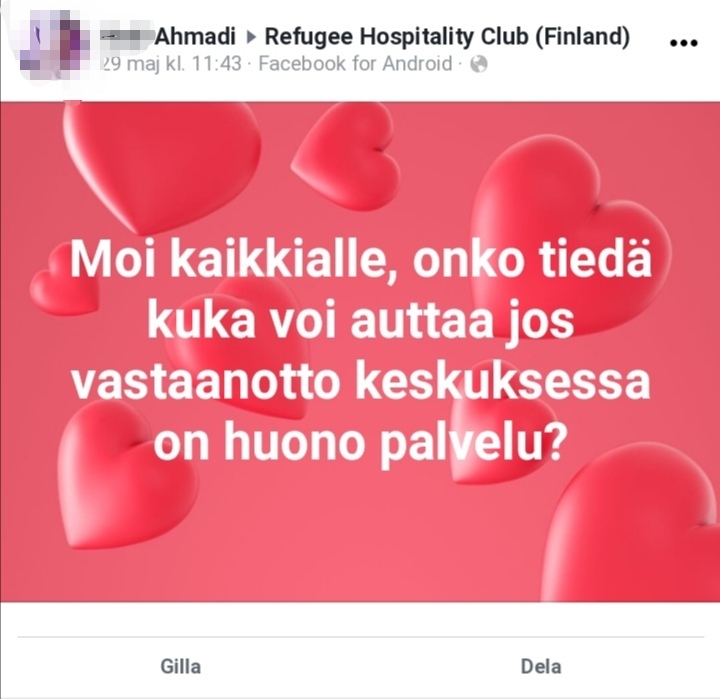Click the arrow between Ahmadi and group name
Viewport: 720px width, 699px height.
251,37
